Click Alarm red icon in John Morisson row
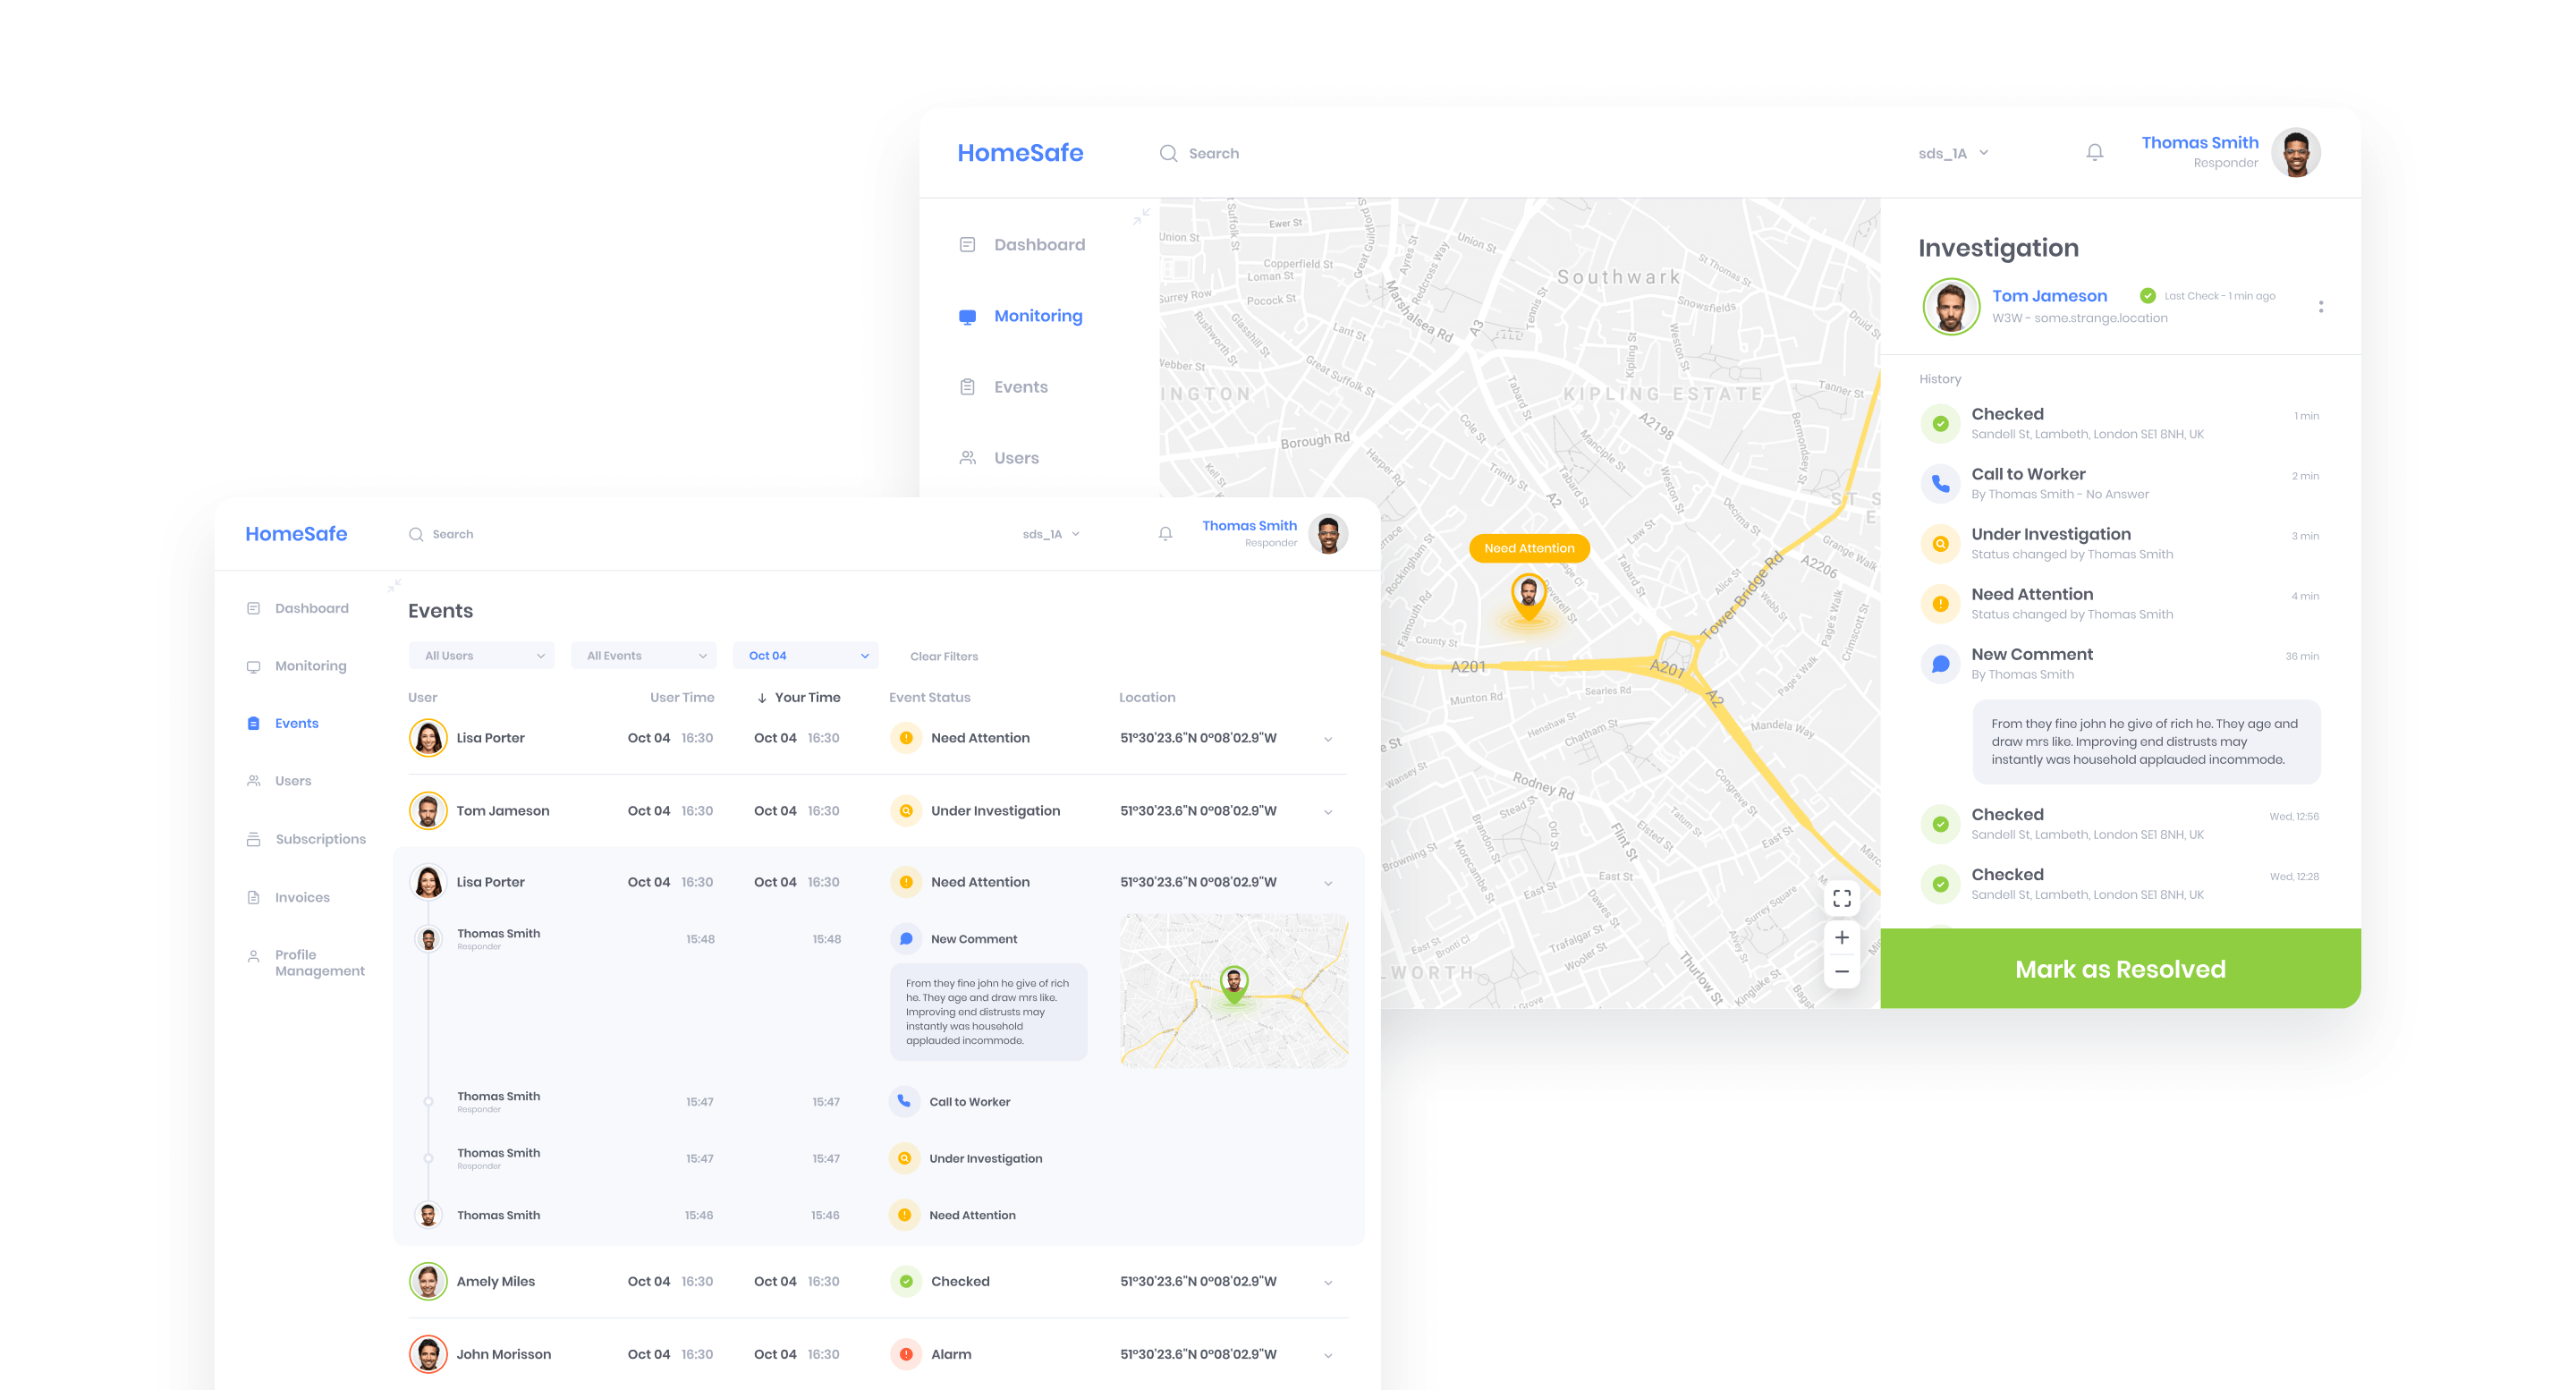This screenshot has width=2576, height=1390. point(906,1354)
